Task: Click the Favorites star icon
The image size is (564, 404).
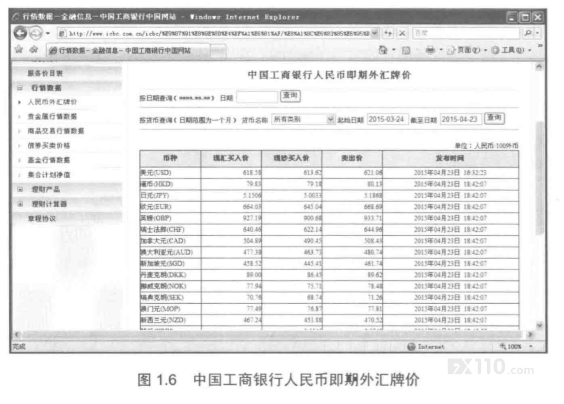Action: click(19, 50)
